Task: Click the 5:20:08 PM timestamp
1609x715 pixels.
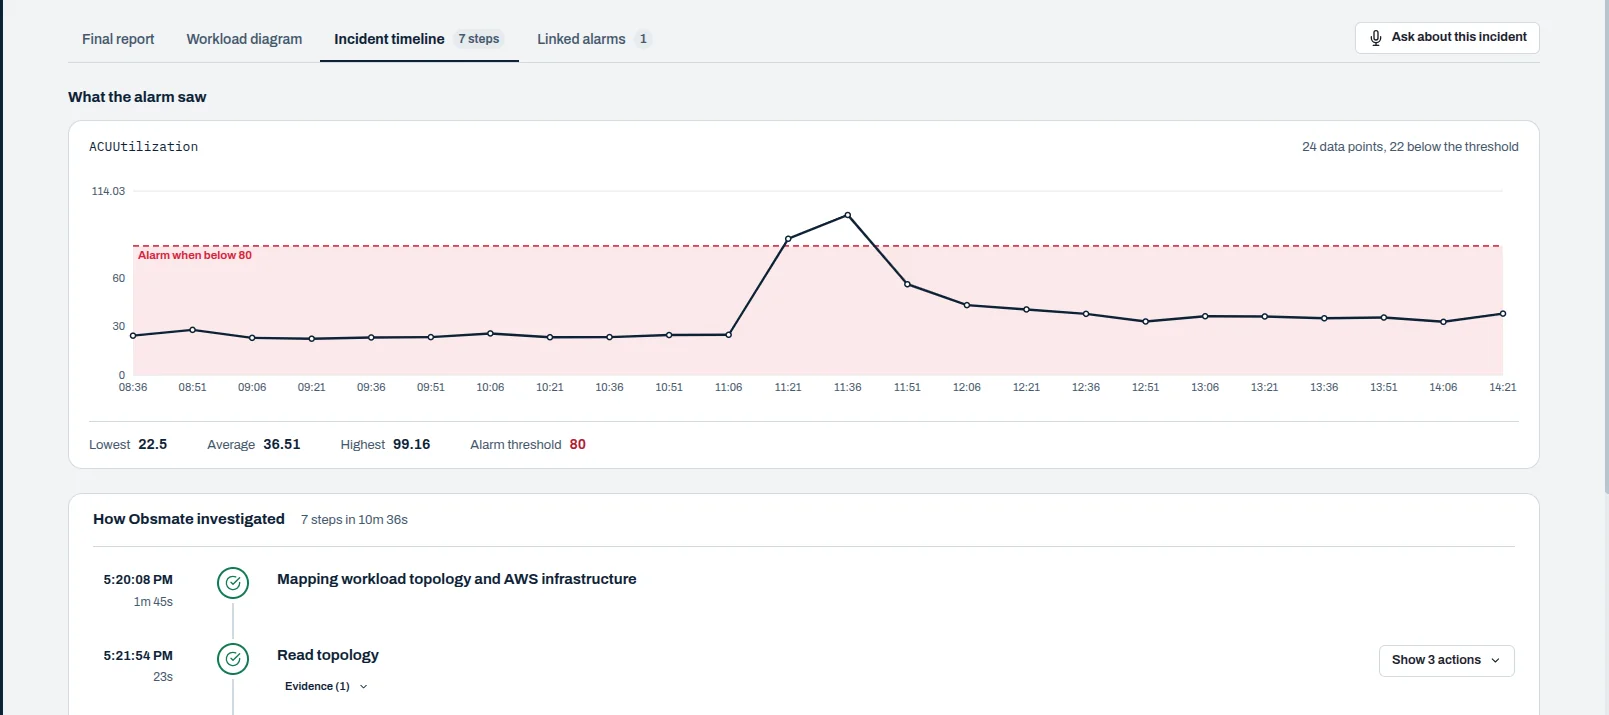Action: coord(138,579)
